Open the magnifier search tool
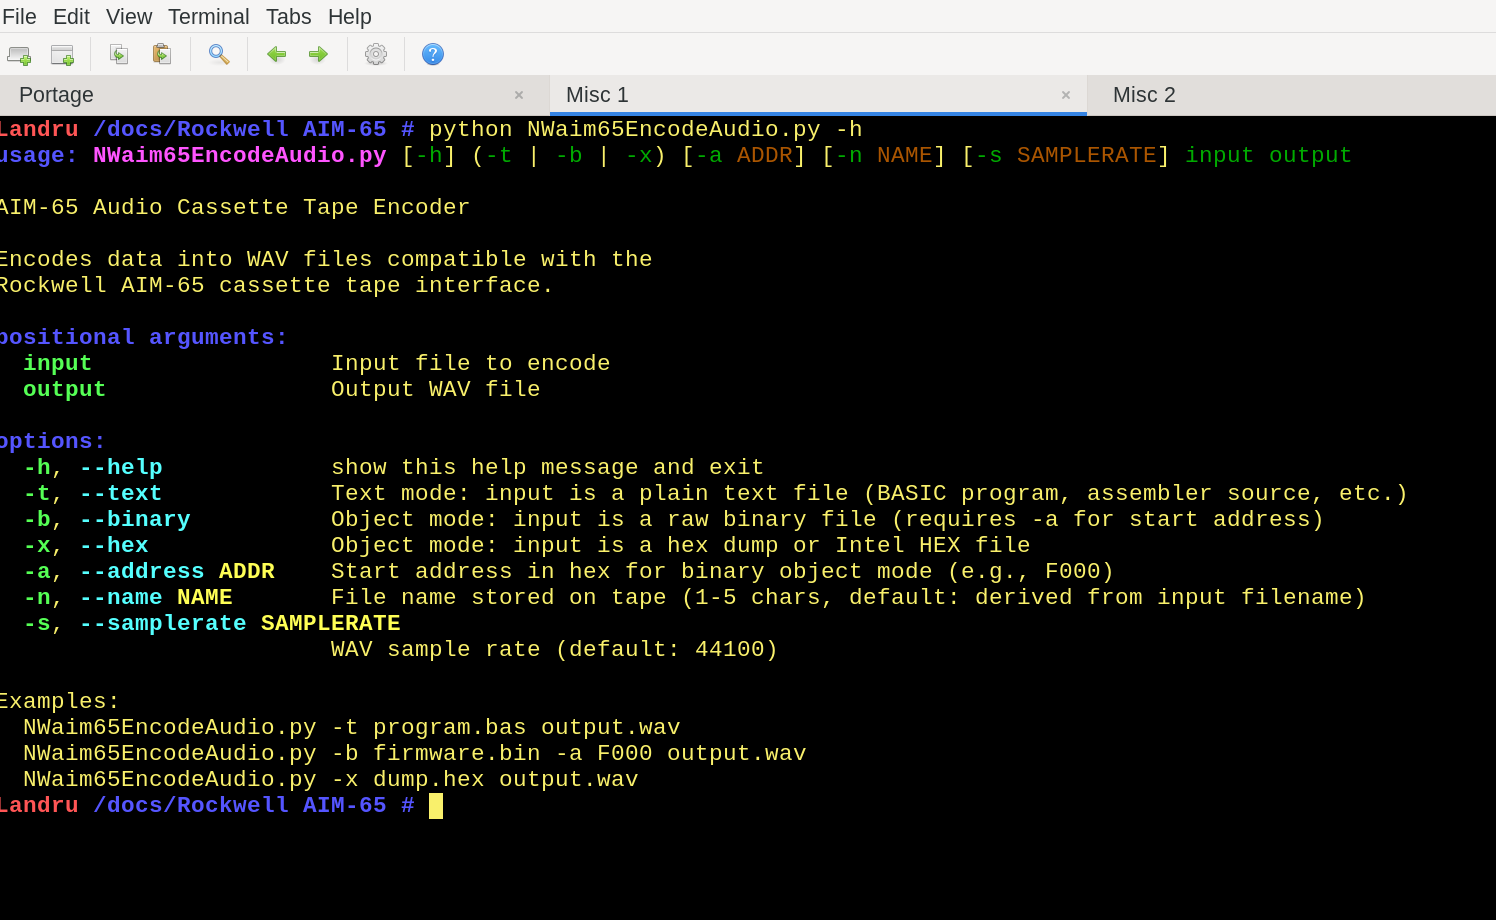 click(x=219, y=55)
